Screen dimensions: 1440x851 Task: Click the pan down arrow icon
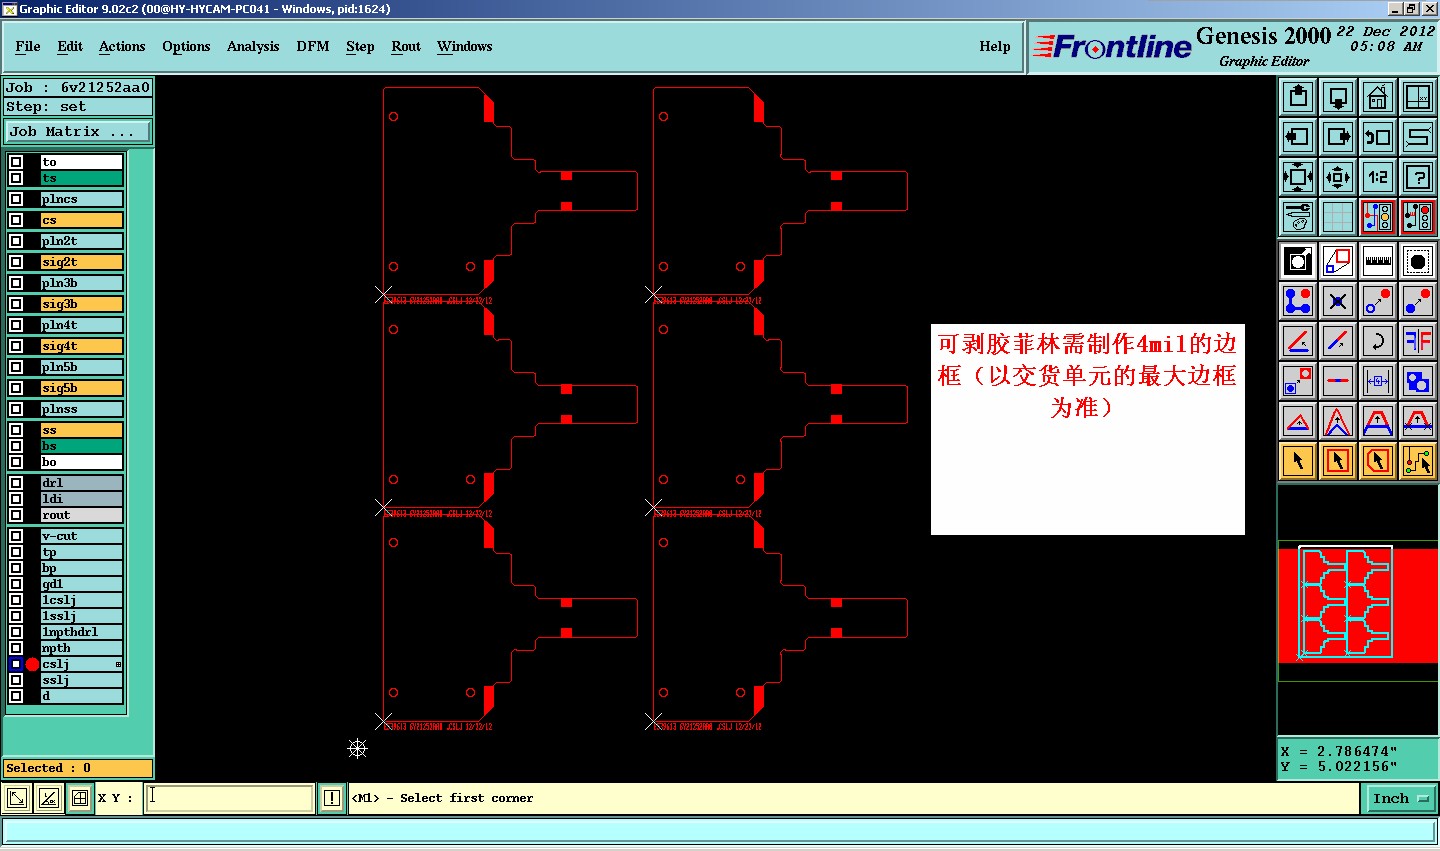click(1338, 97)
